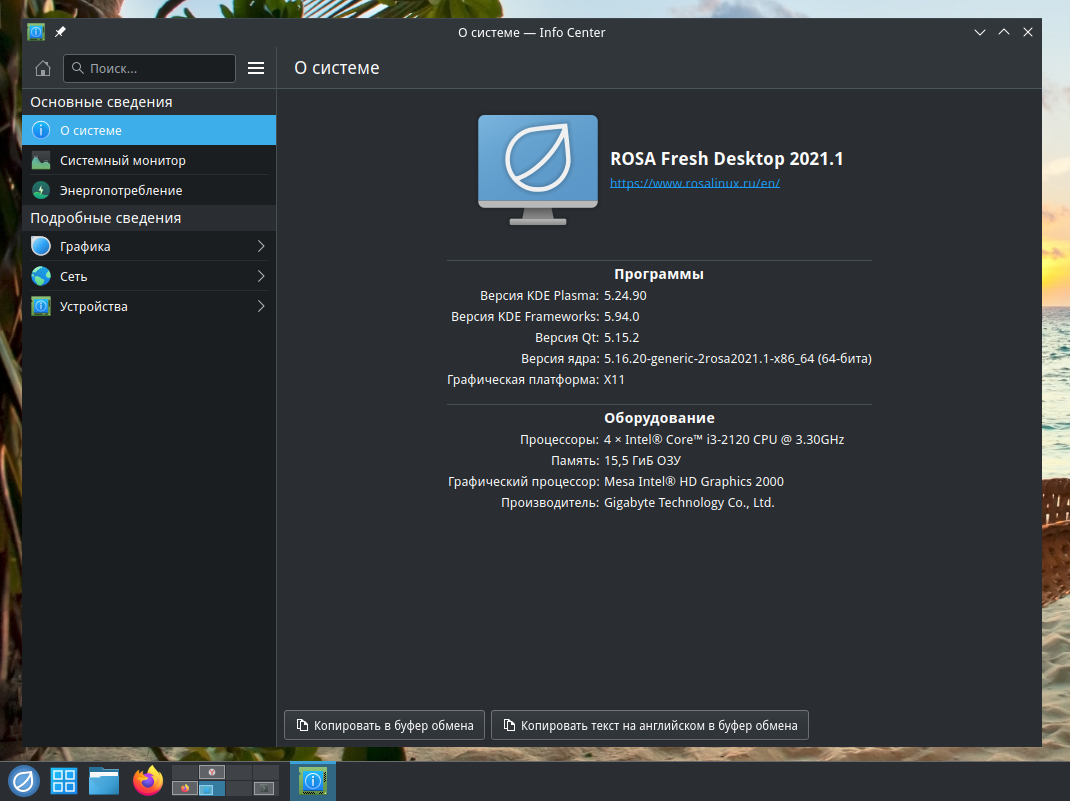Click the blue four-square grid taskbar icon
Image resolution: width=1070 pixels, height=801 pixels.
64,781
